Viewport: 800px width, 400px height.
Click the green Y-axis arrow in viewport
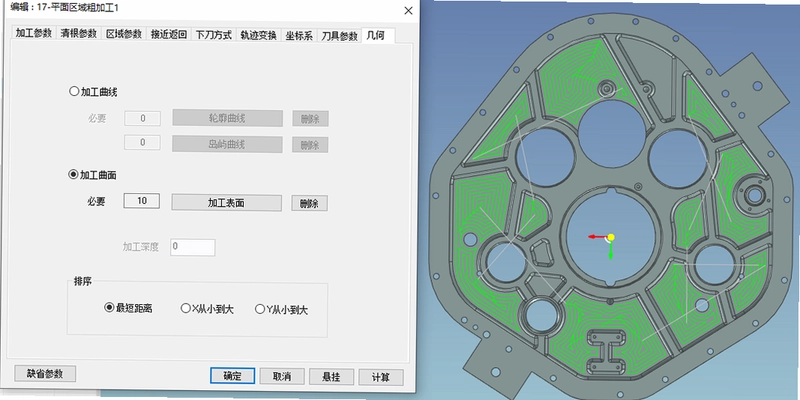tap(611, 251)
